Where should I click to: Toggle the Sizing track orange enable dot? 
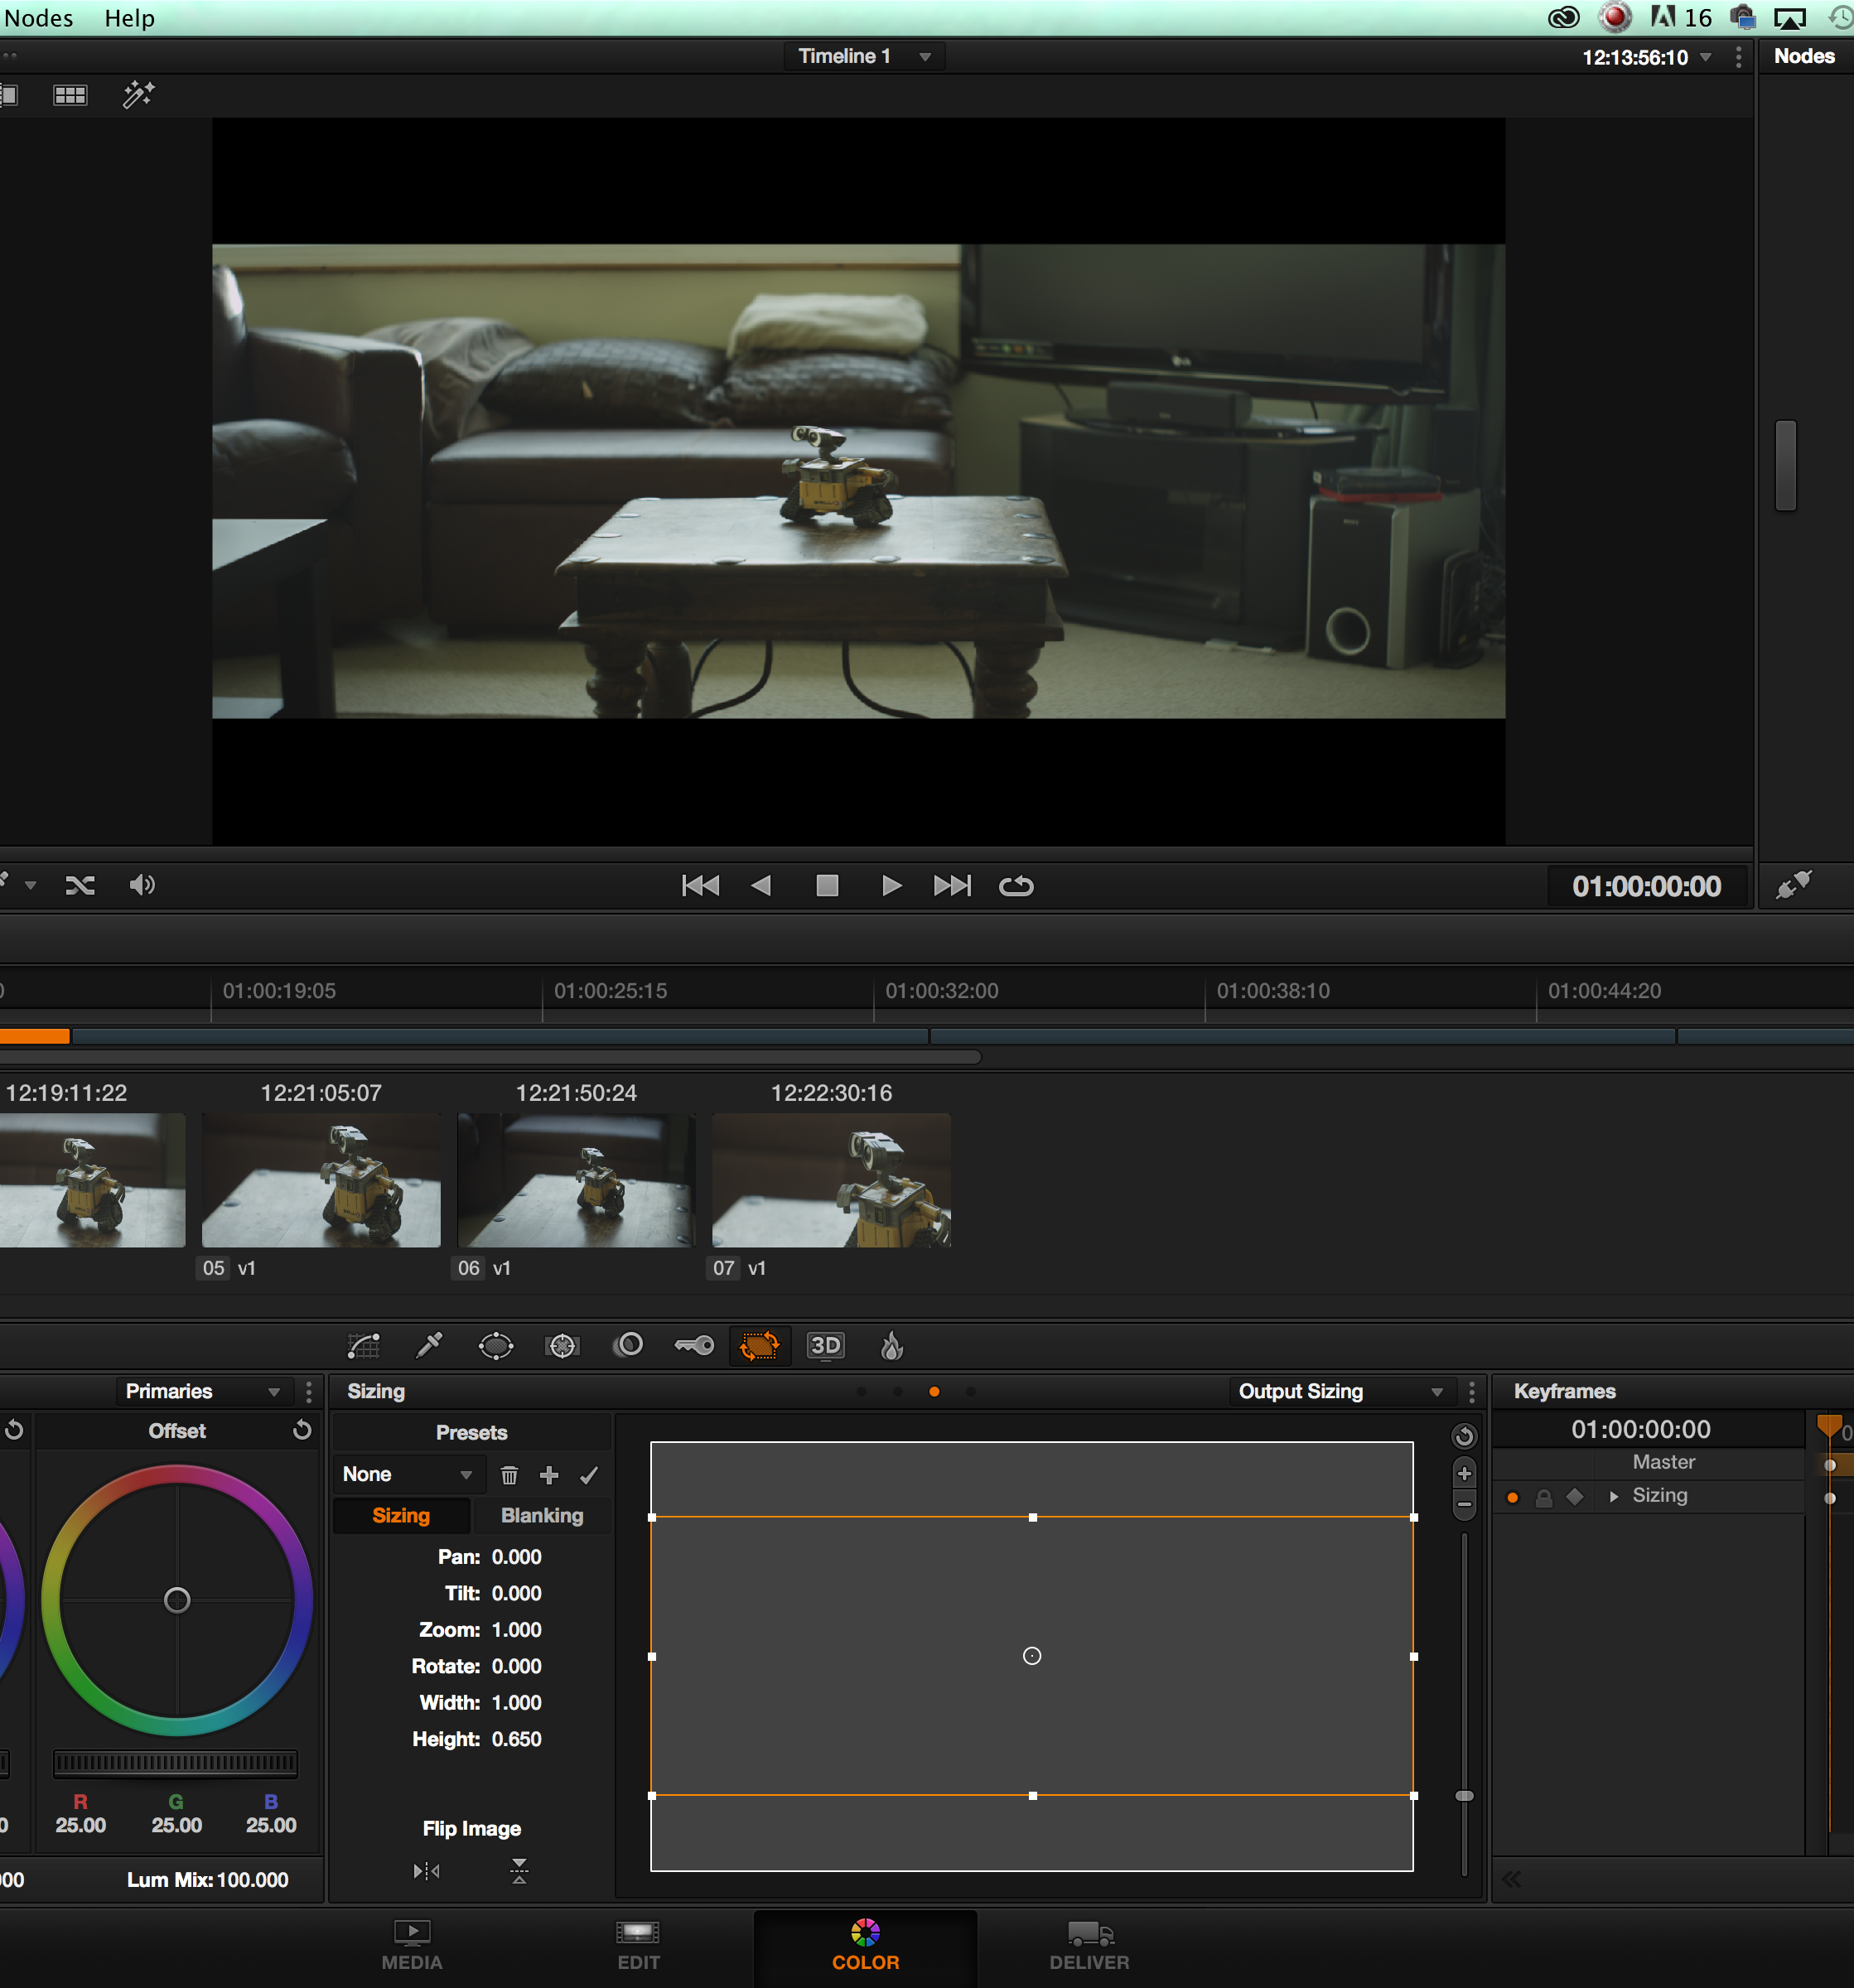pos(1513,1498)
